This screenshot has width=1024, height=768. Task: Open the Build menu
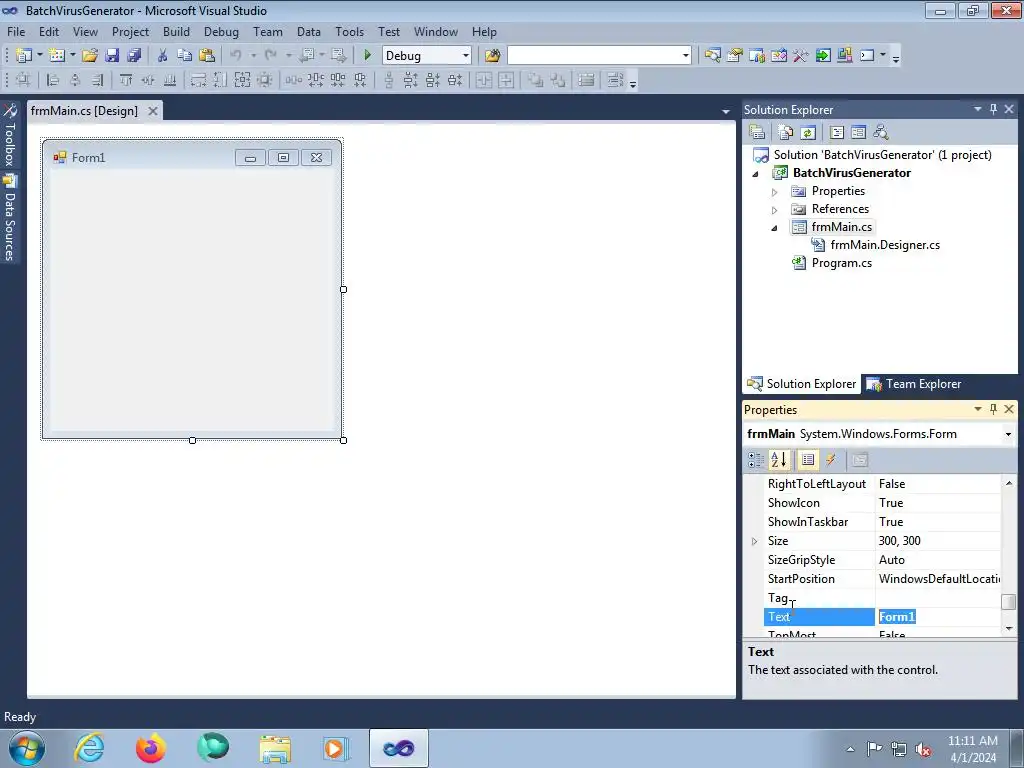(176, 31)
